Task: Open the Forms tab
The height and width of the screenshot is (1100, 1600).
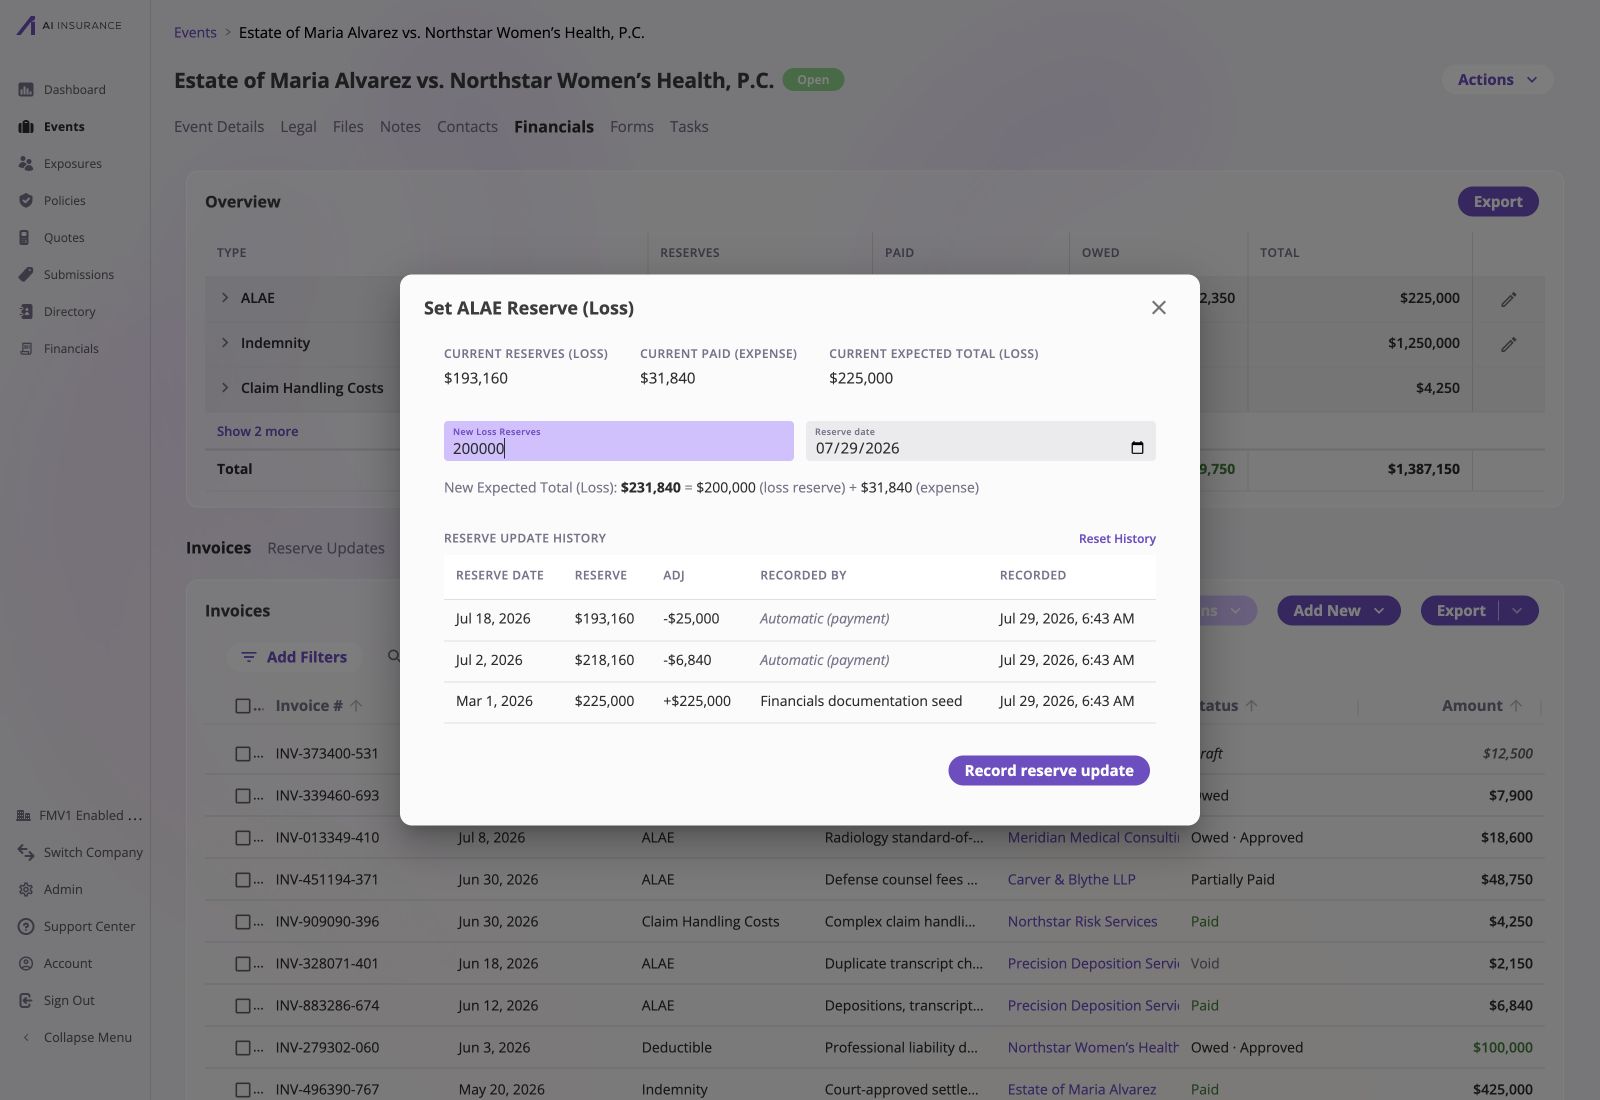Action: click(x=632, y=127)
